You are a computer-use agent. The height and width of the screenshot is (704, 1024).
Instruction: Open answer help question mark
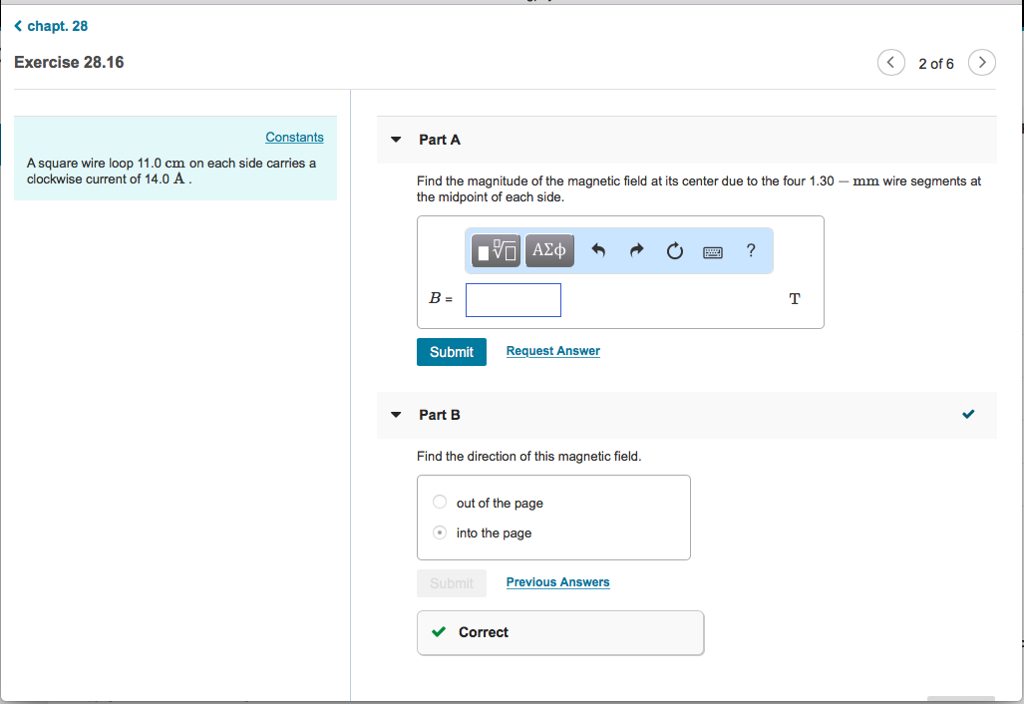coord(751,250)
